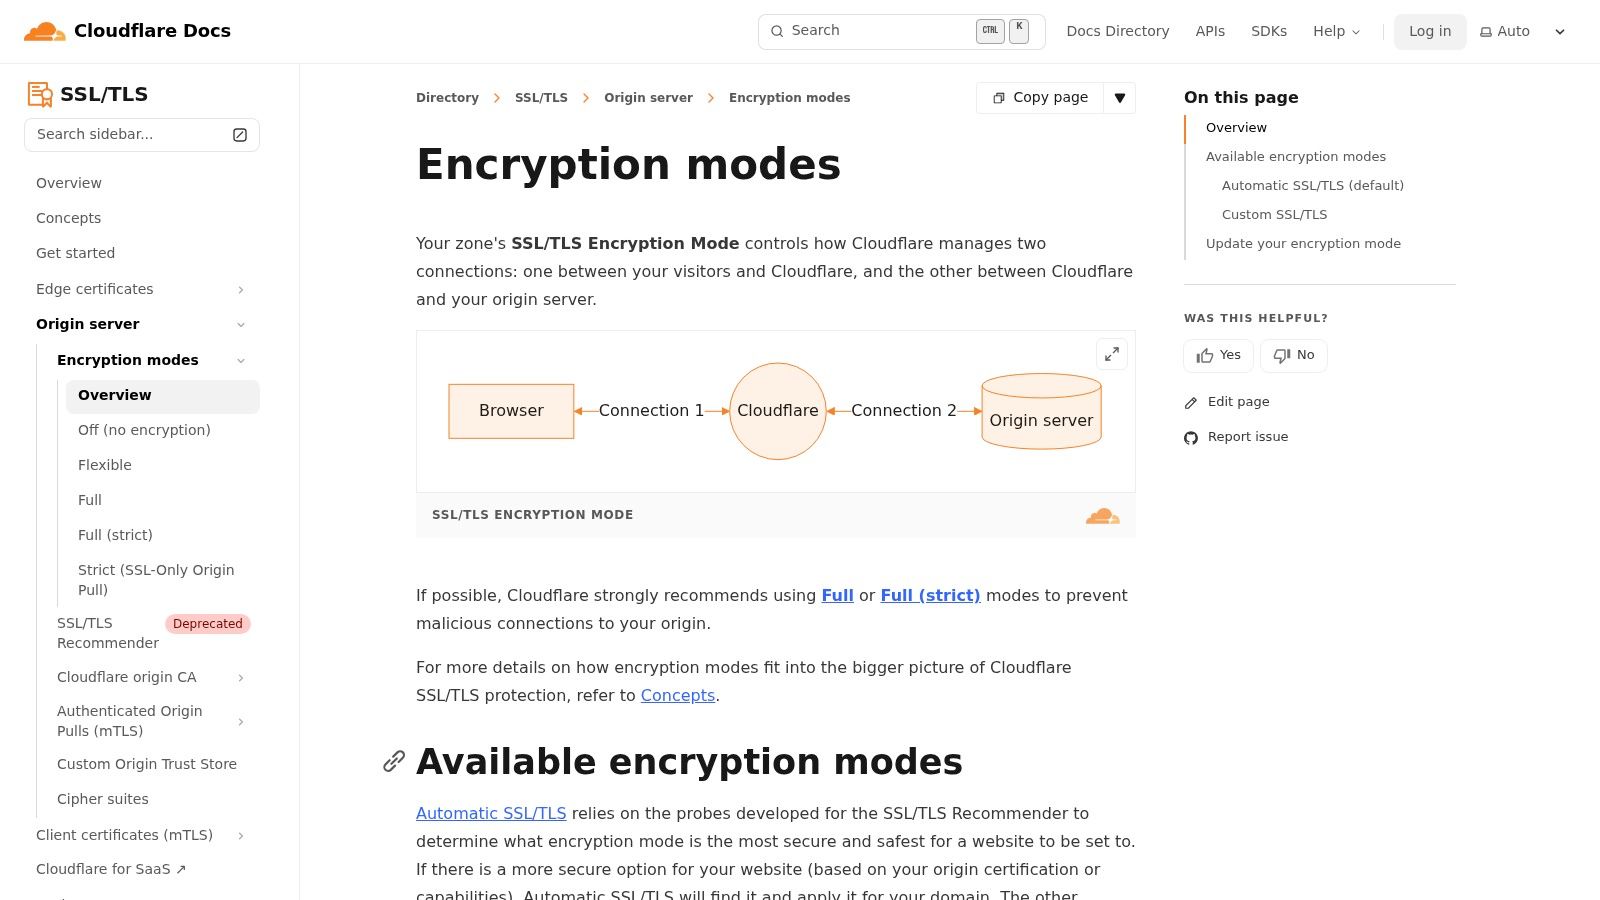Click the Copy page clipboard icon

click(999, 98)
